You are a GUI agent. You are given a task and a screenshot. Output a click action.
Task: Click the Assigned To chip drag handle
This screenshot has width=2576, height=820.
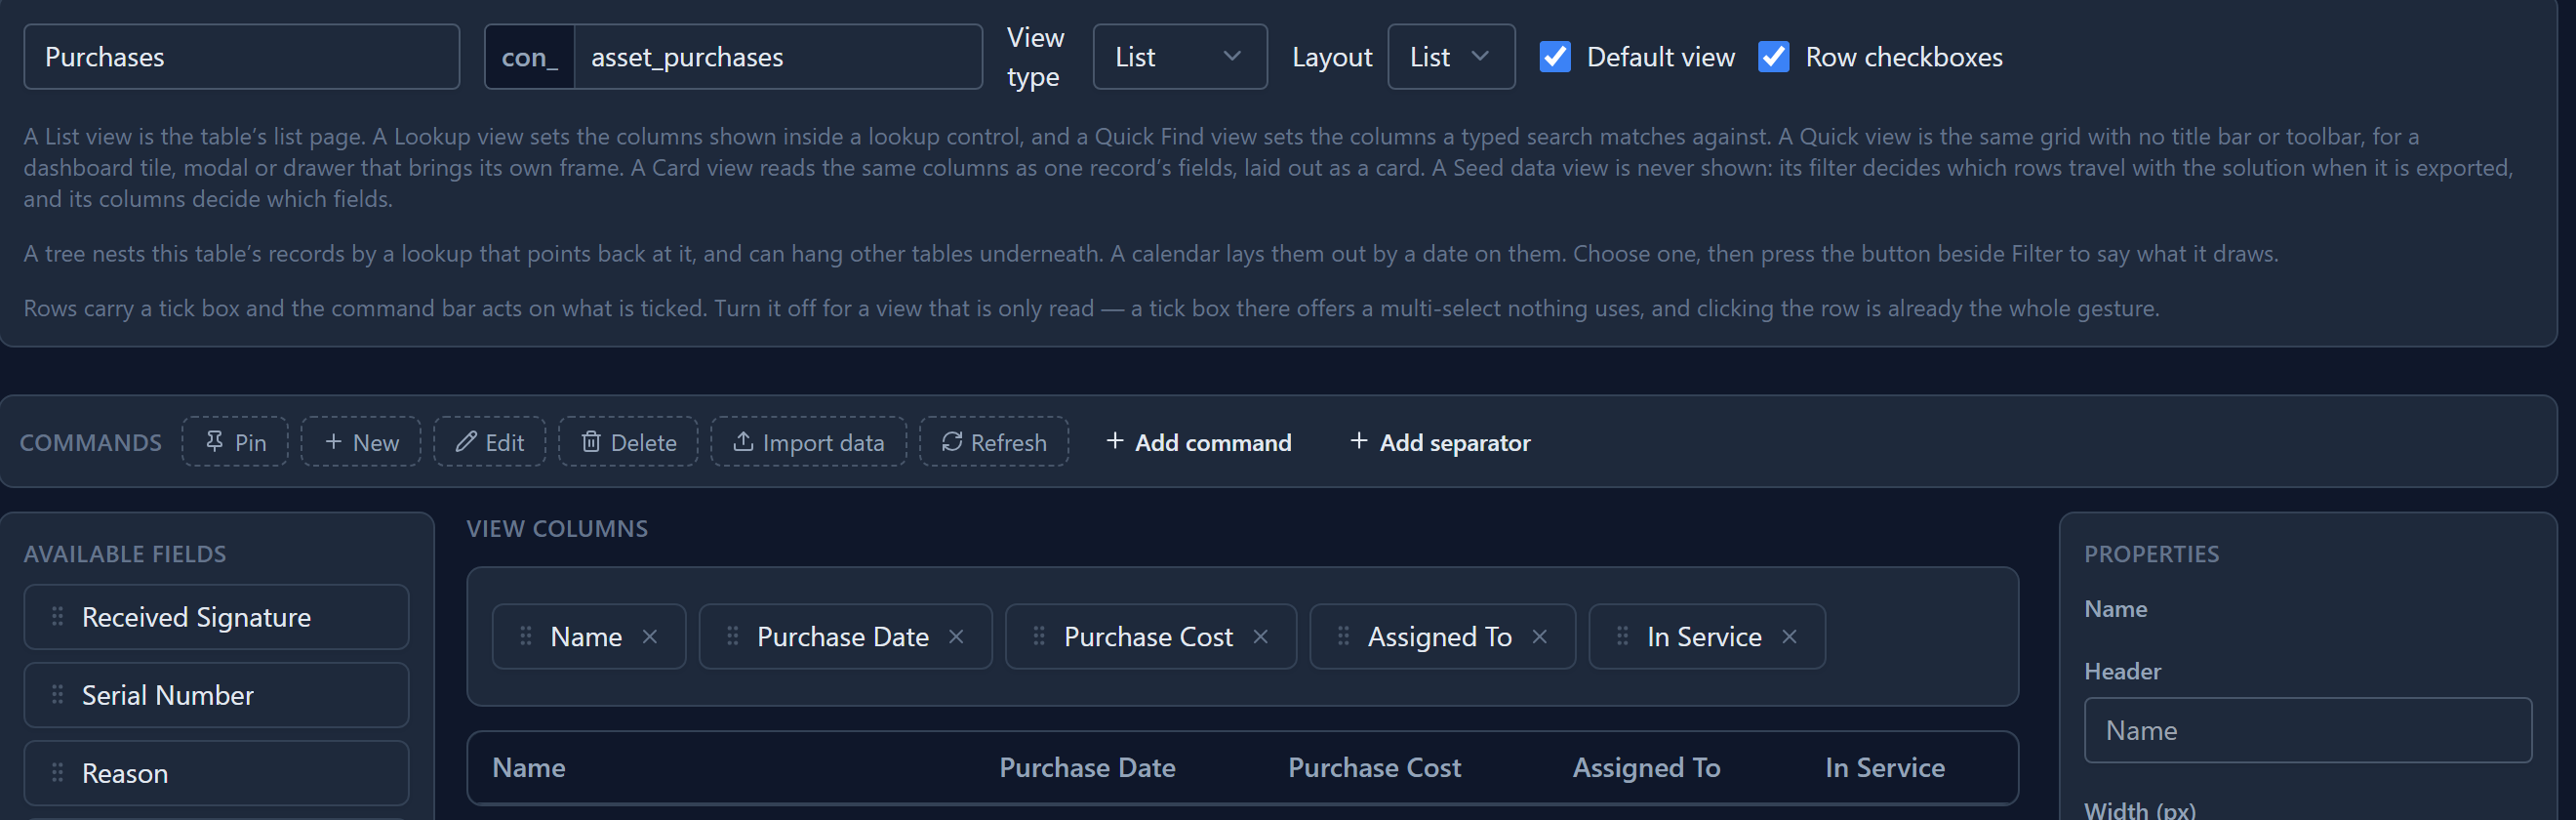1344,636
